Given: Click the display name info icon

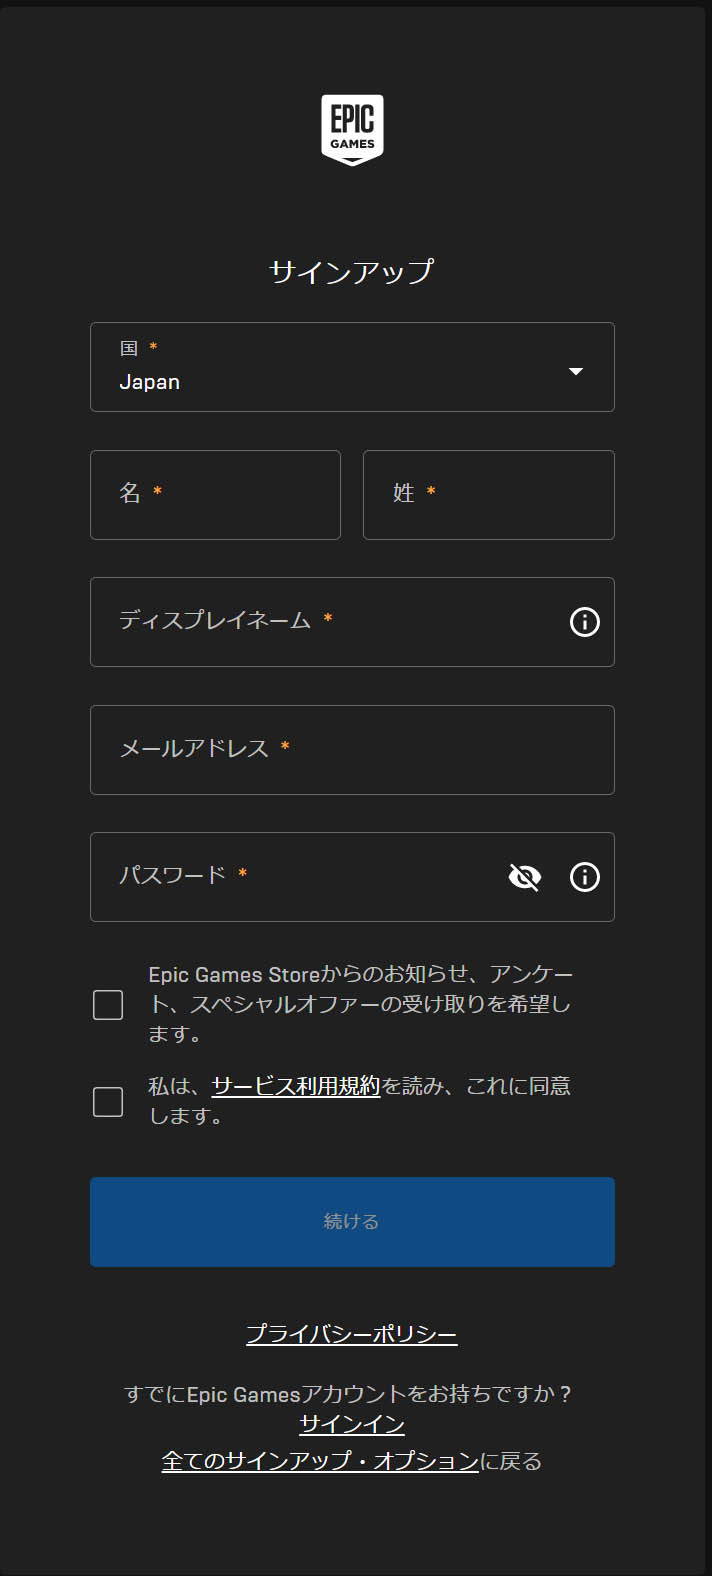Looking at the screenshot, I should (584, 622).
